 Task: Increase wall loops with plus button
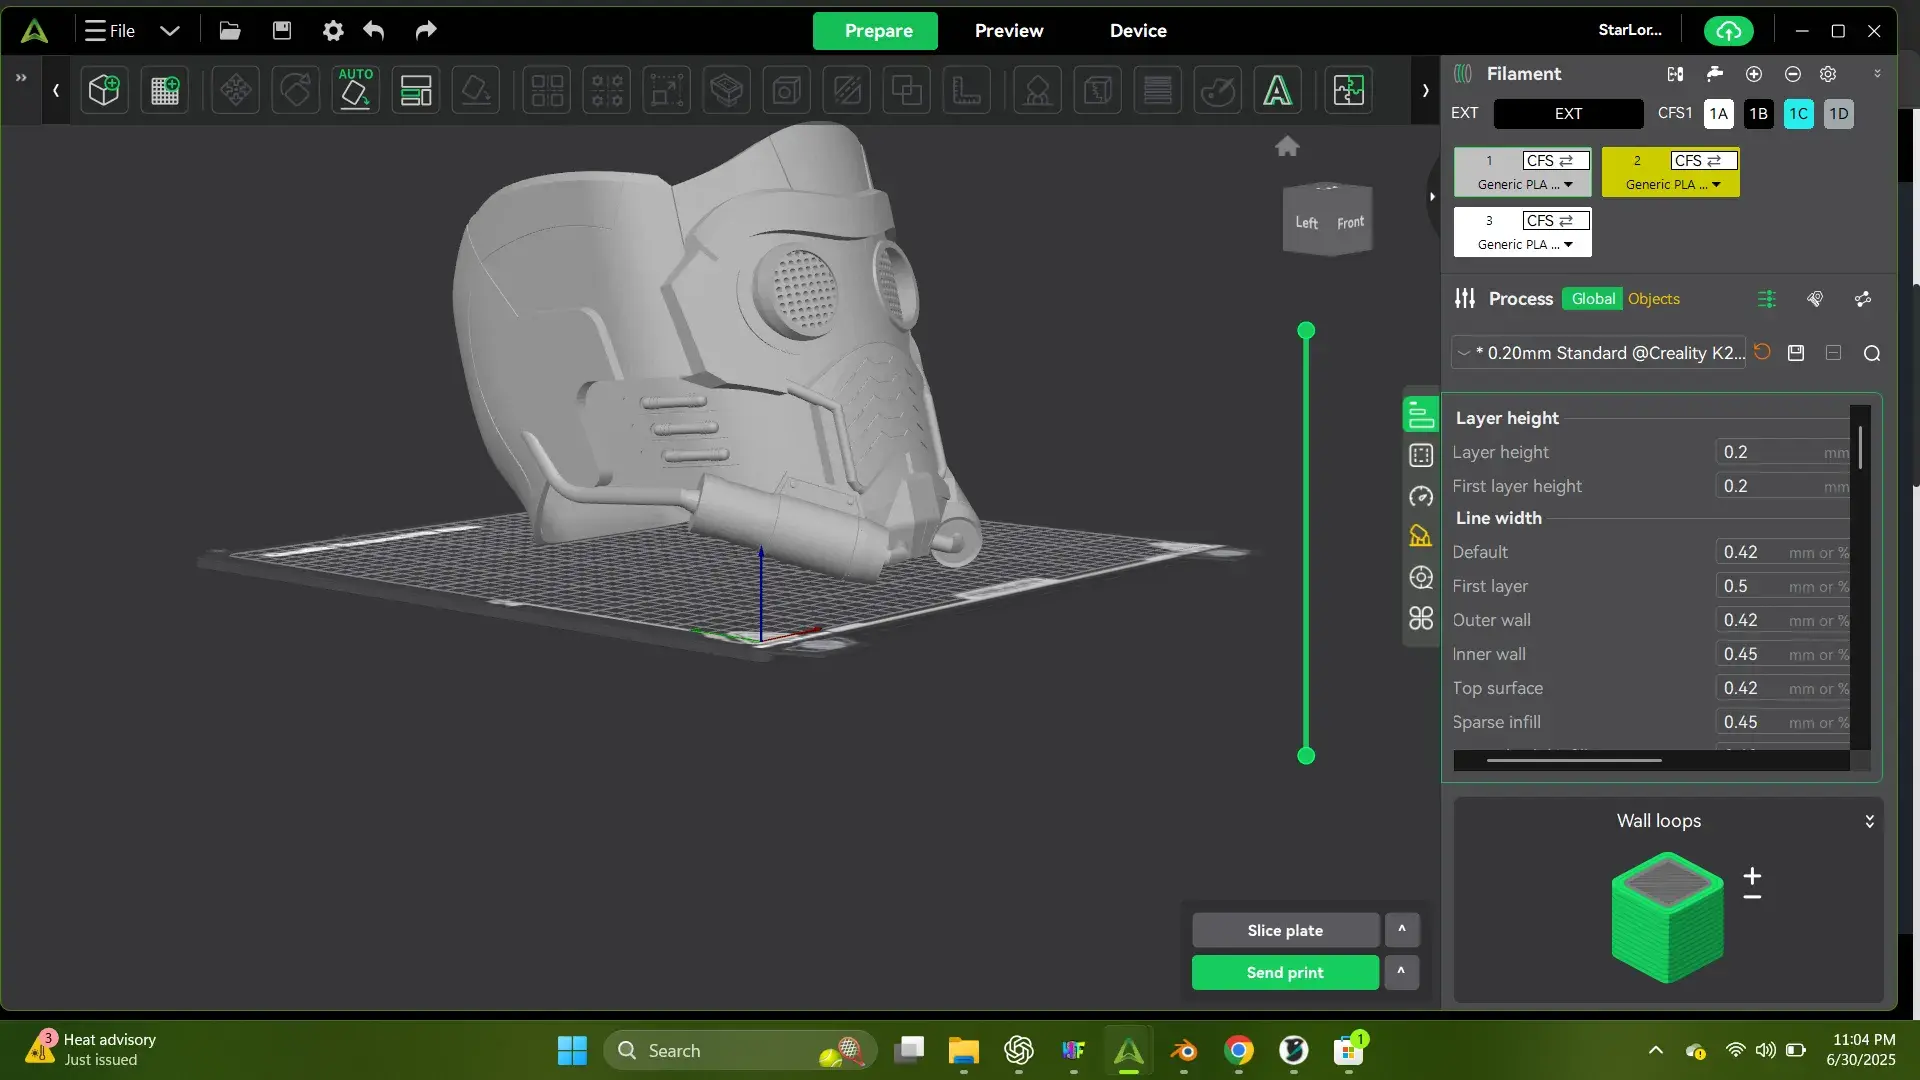point(1752,875)
